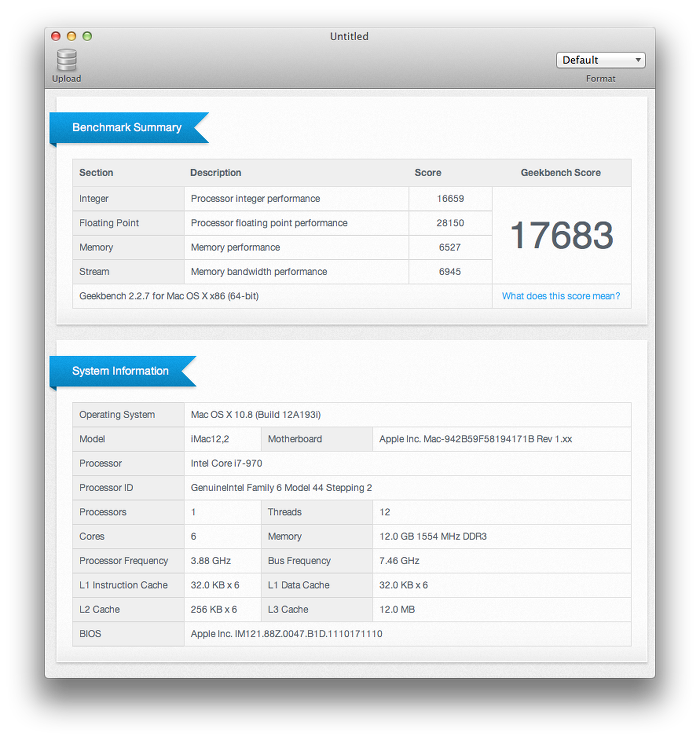
Task: Click the 3.88 GHz processor frequency
Action: tap(211, 561)
